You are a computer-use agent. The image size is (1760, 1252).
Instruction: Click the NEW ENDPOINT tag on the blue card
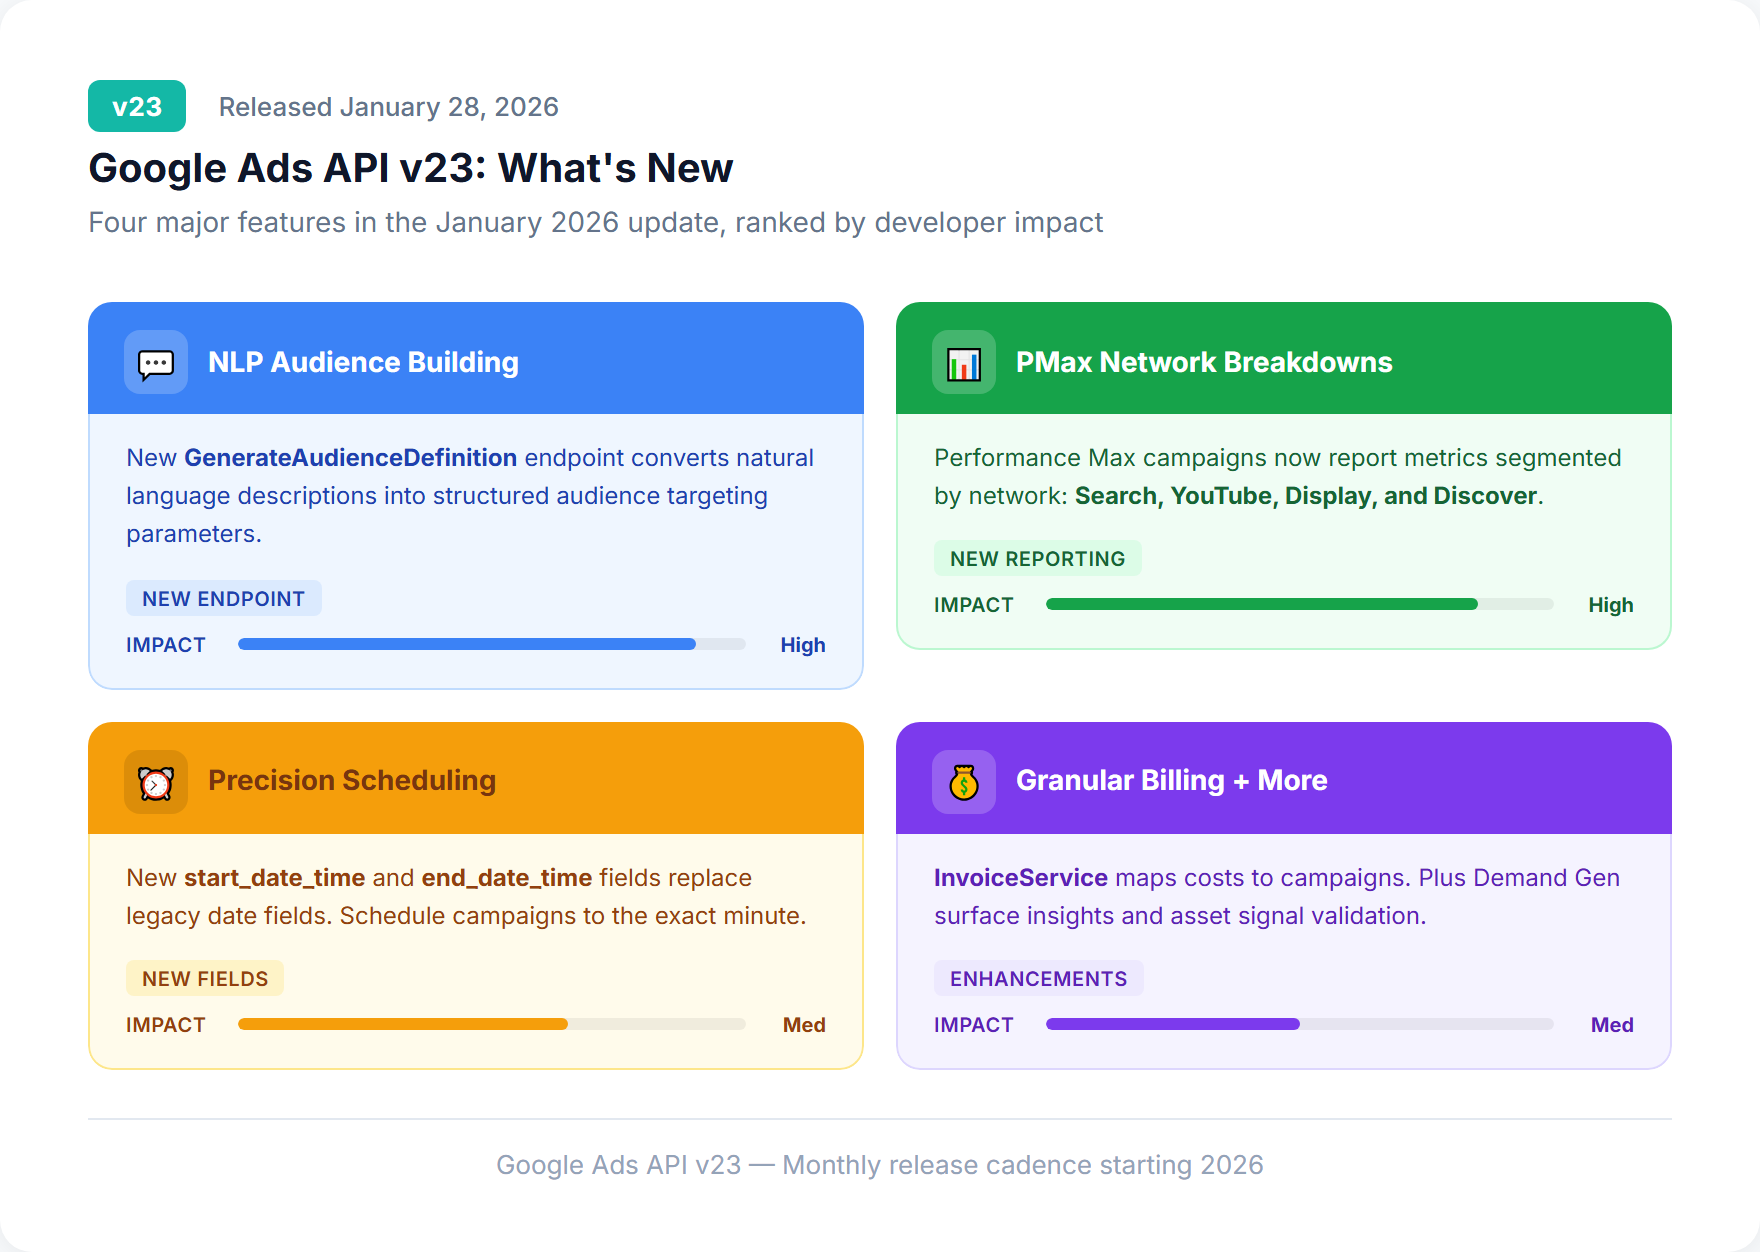pyautogui.click(x=223, y=598)
